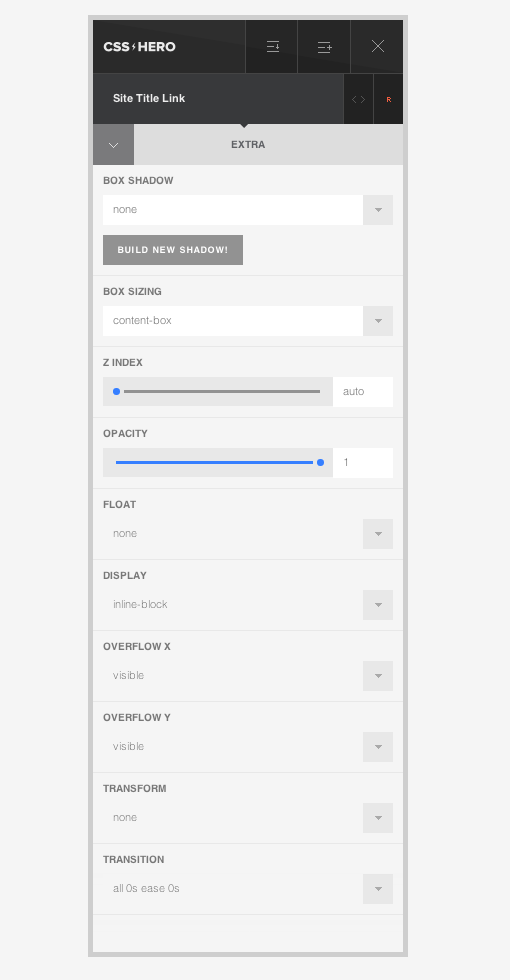
Task: Open the Transition dropdown arrow
Action: (x=378, y=889)
